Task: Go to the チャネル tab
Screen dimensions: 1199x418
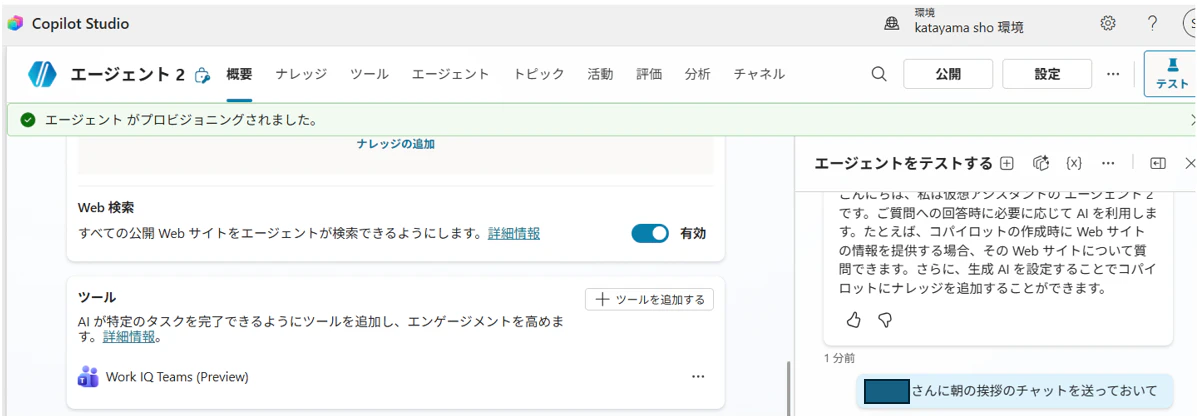Action: point(759,74)
